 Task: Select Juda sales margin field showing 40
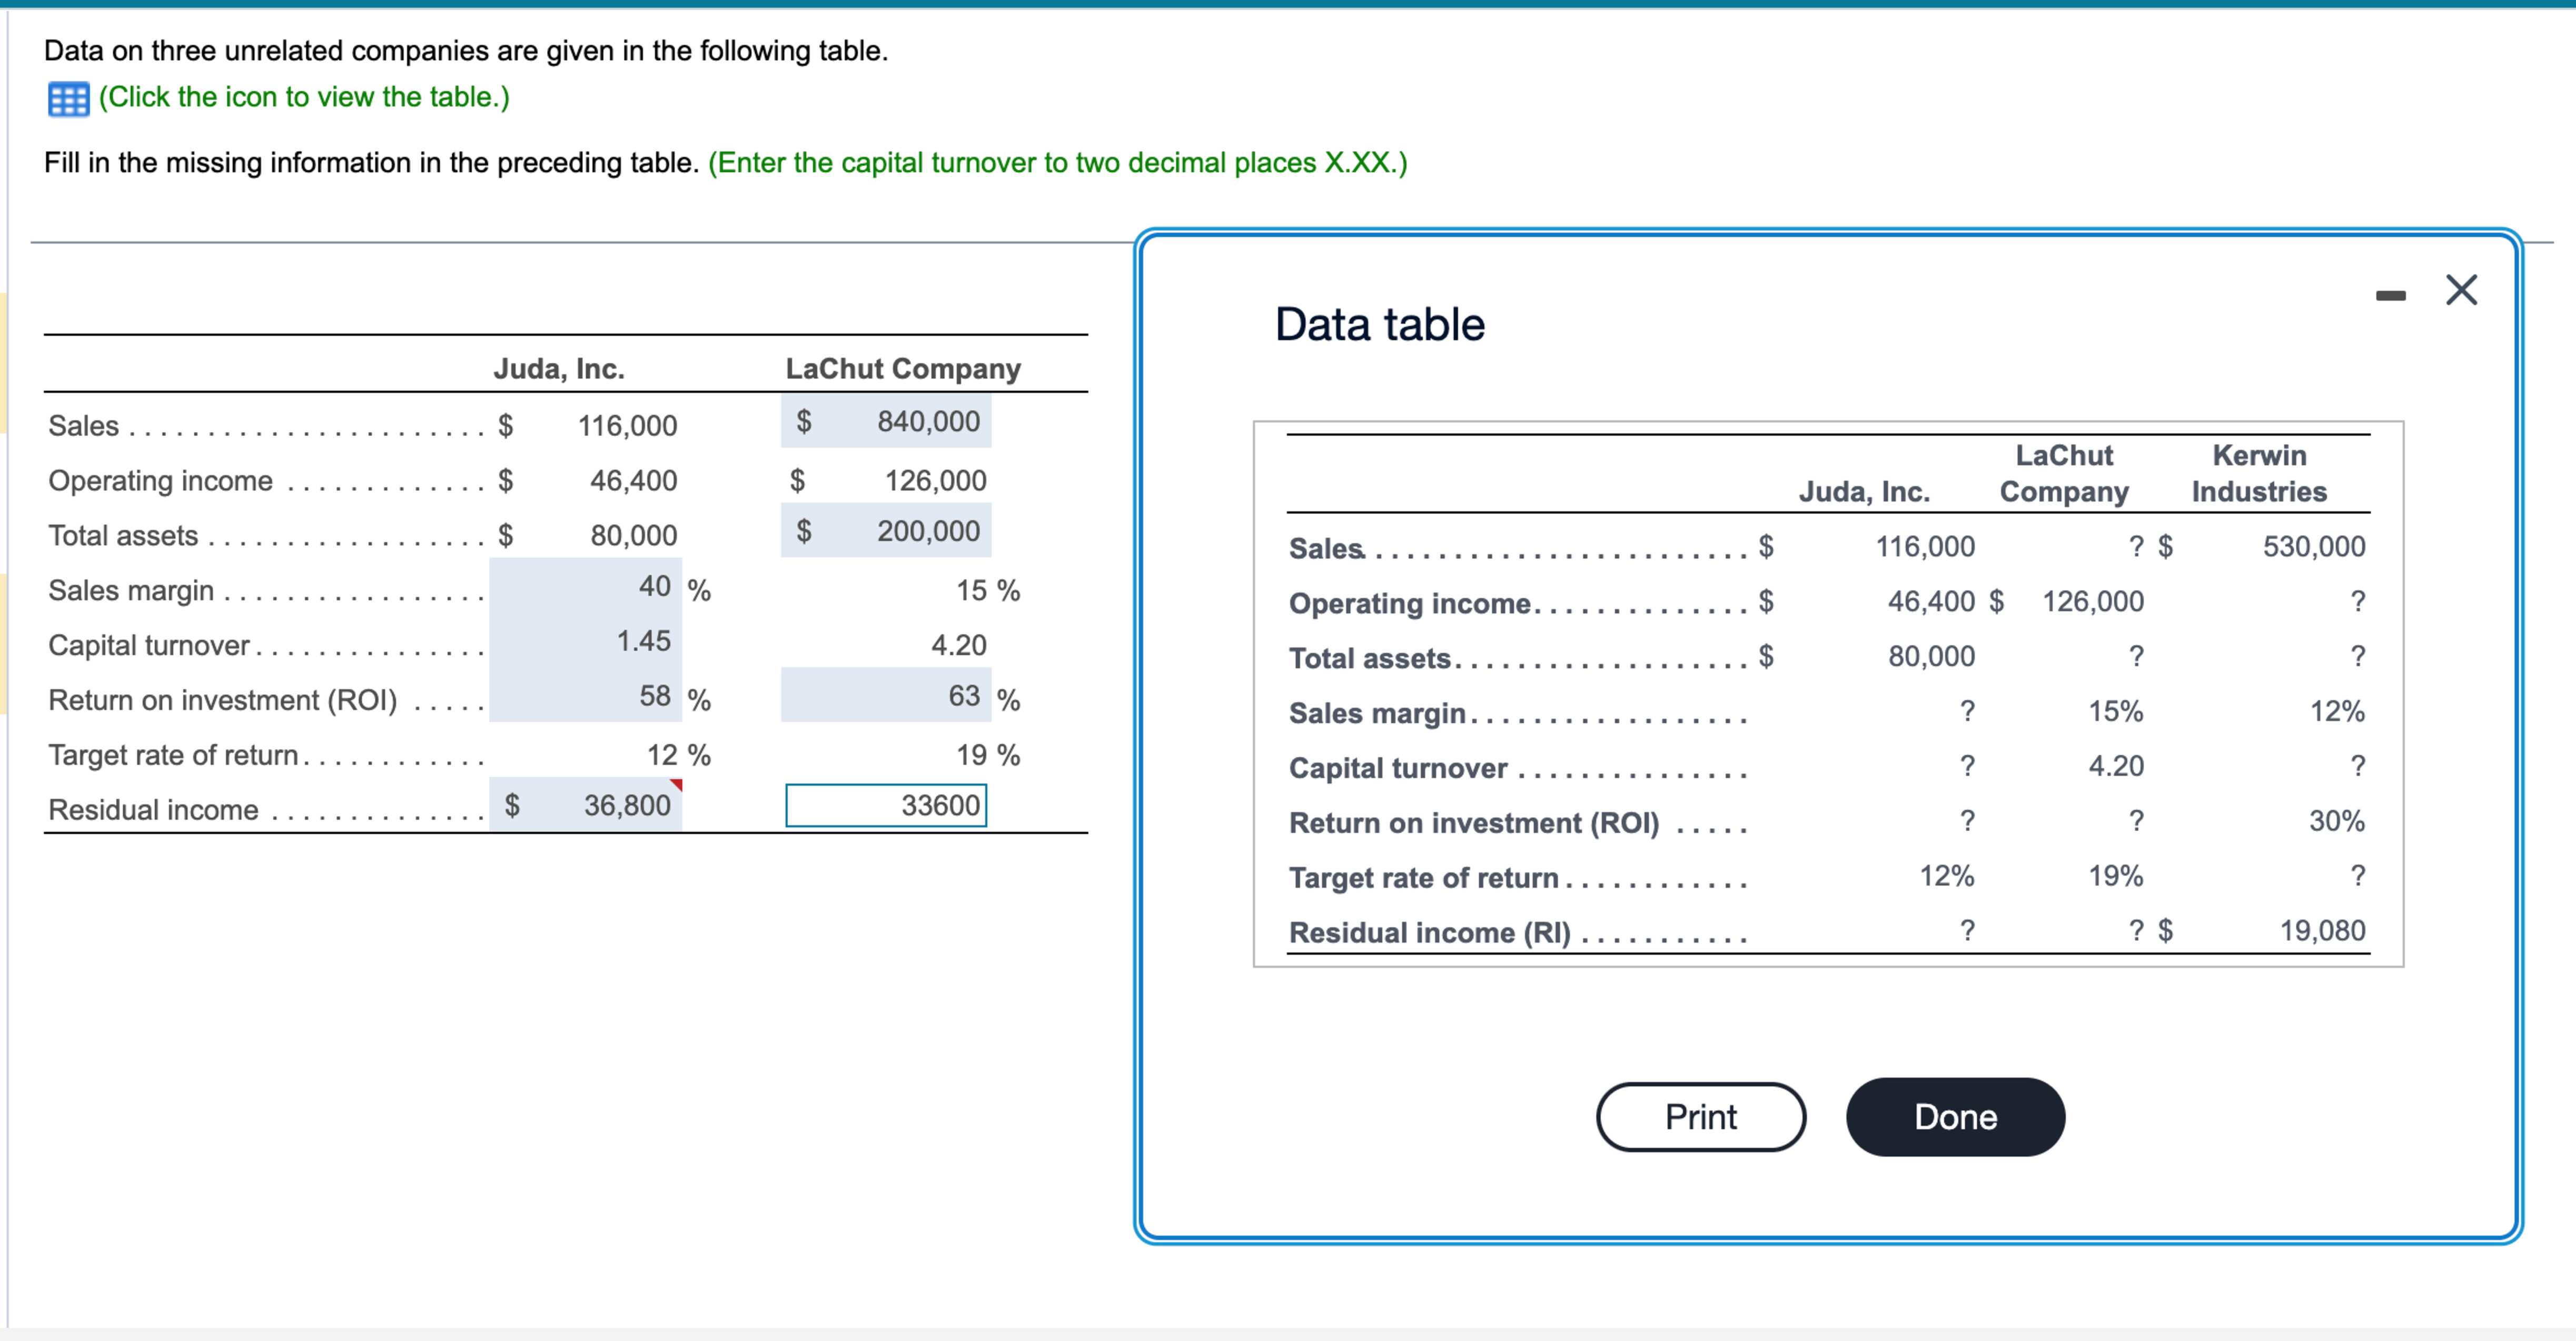coord(585,586)
